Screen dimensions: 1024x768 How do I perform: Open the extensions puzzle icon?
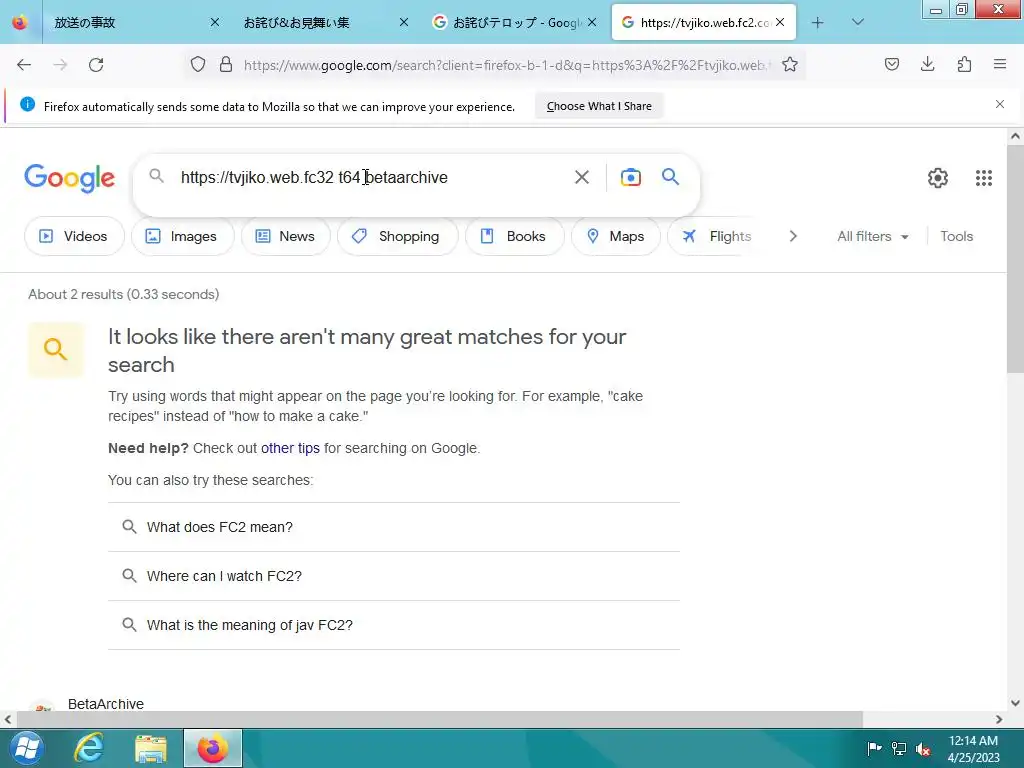964,64
